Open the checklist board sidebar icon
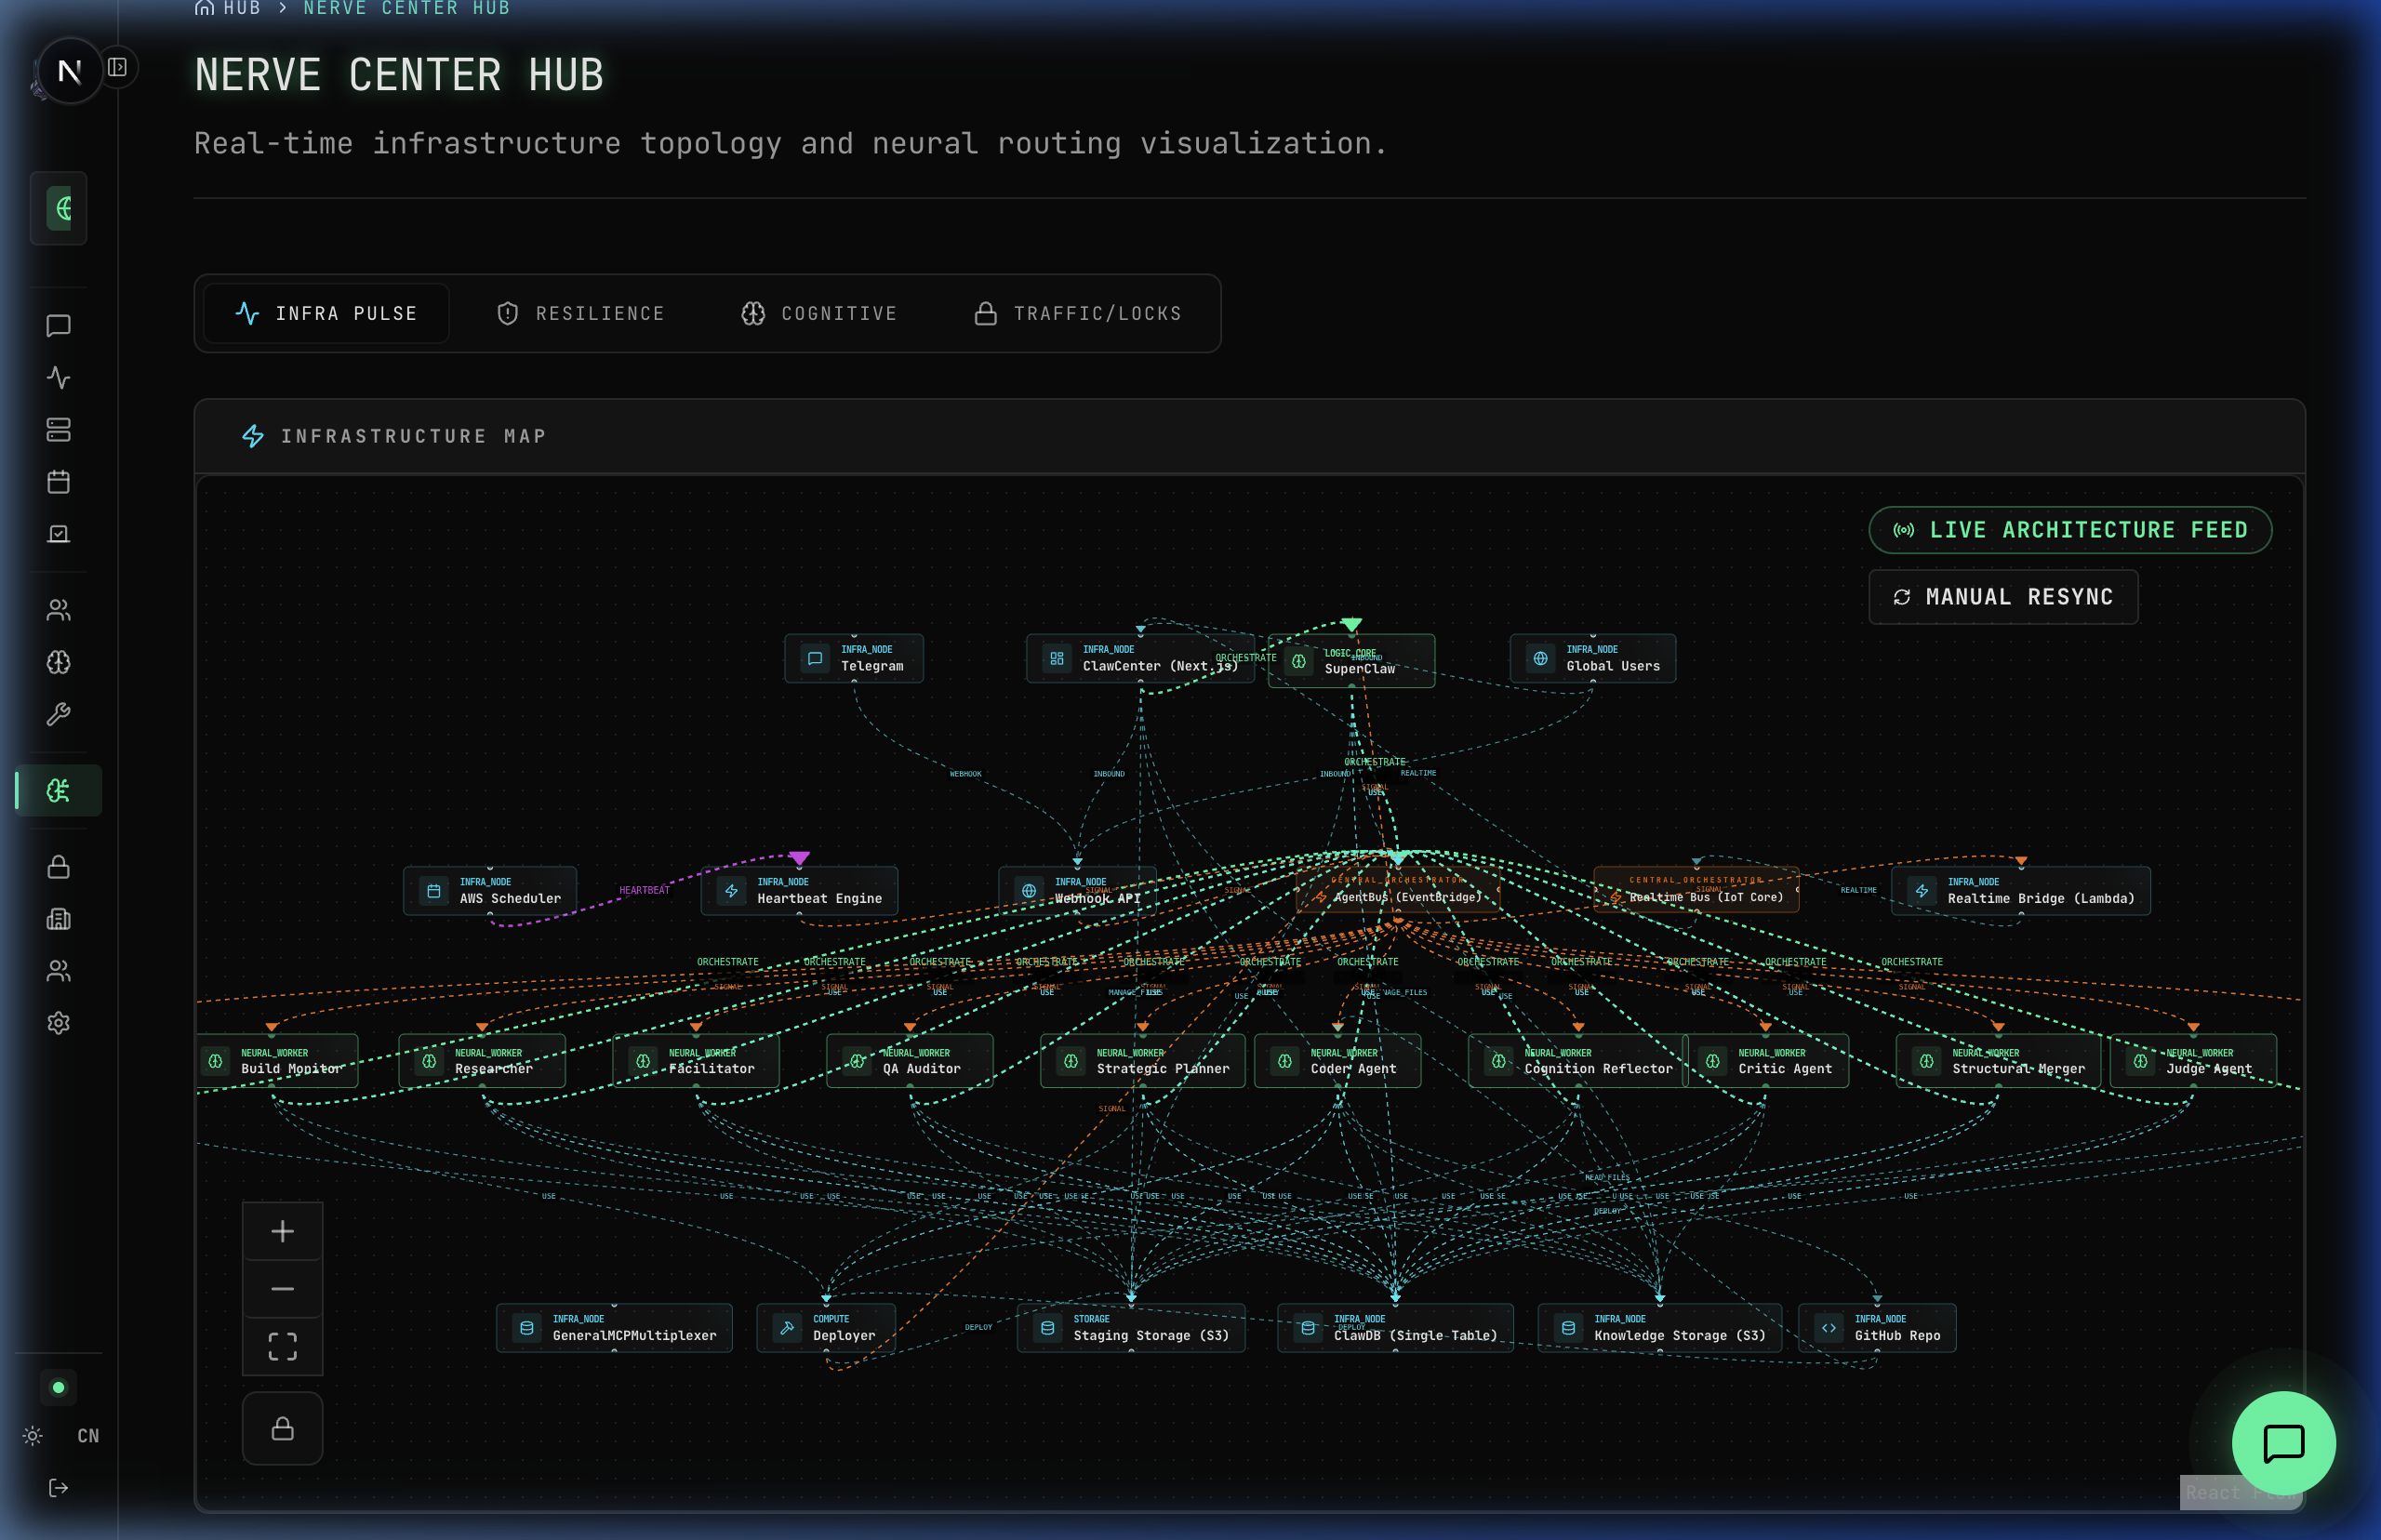 coord(58,534)
